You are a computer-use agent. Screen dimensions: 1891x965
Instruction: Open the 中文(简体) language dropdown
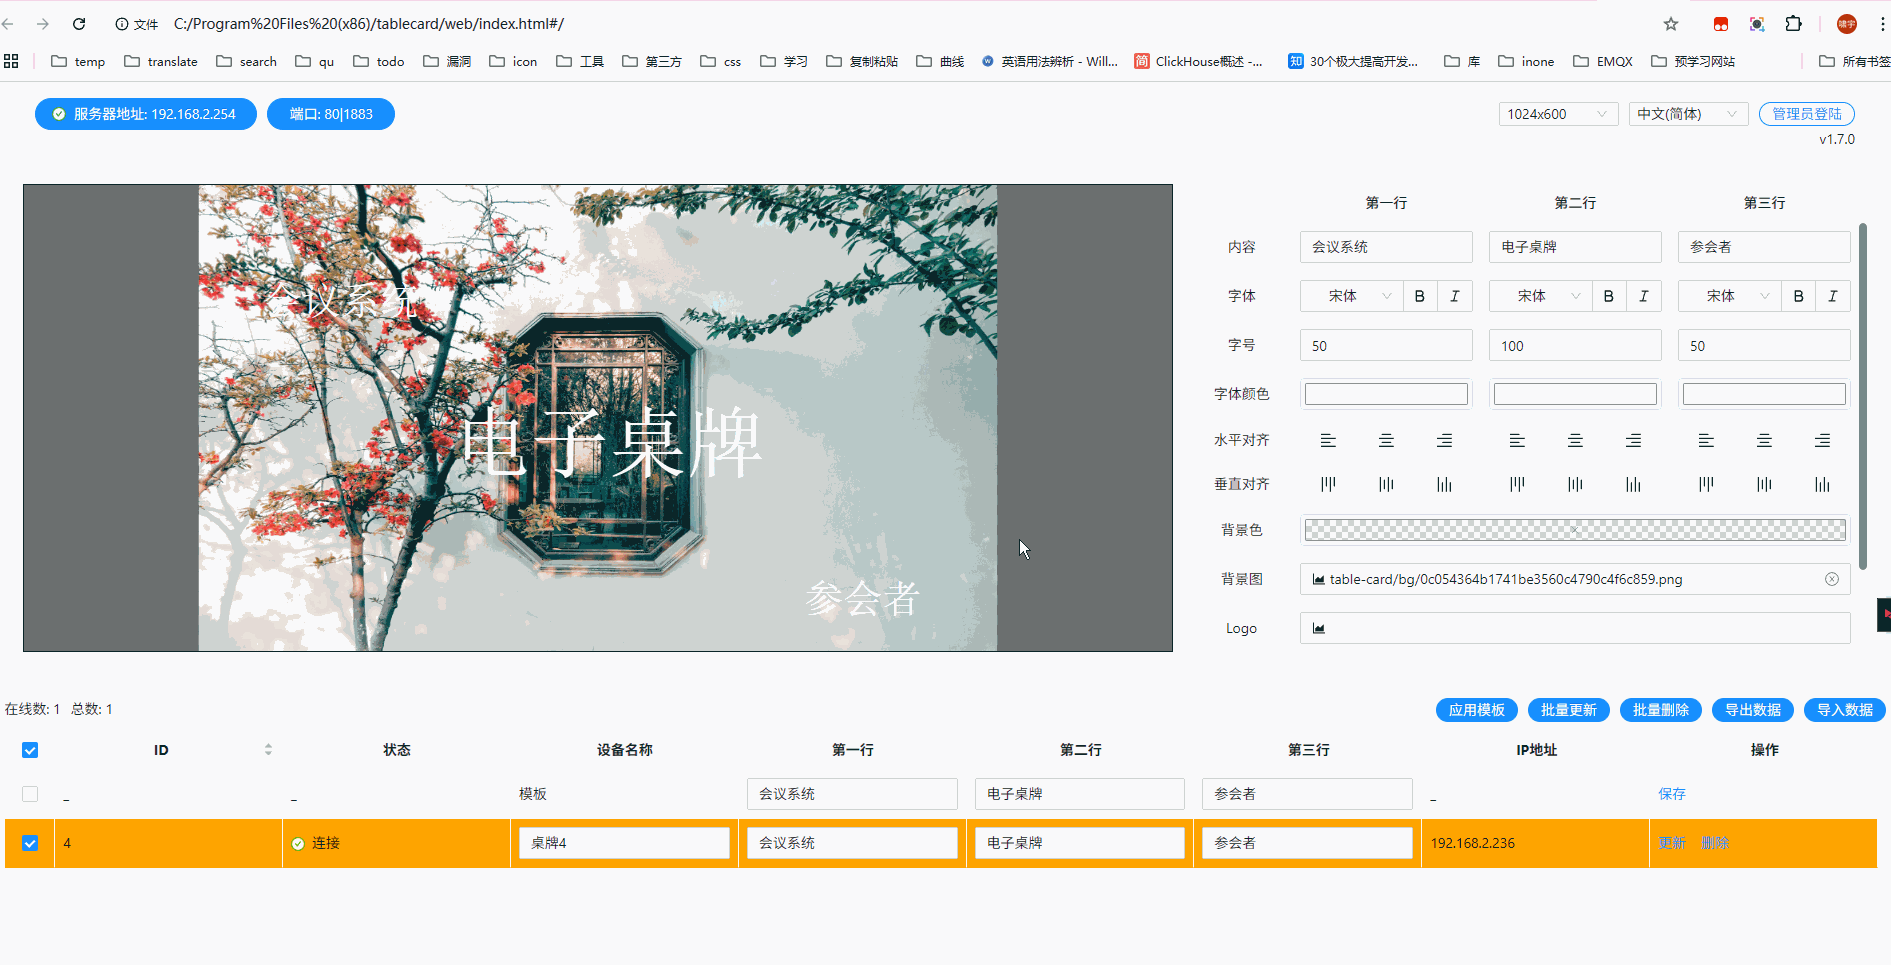pos(1687,114)
